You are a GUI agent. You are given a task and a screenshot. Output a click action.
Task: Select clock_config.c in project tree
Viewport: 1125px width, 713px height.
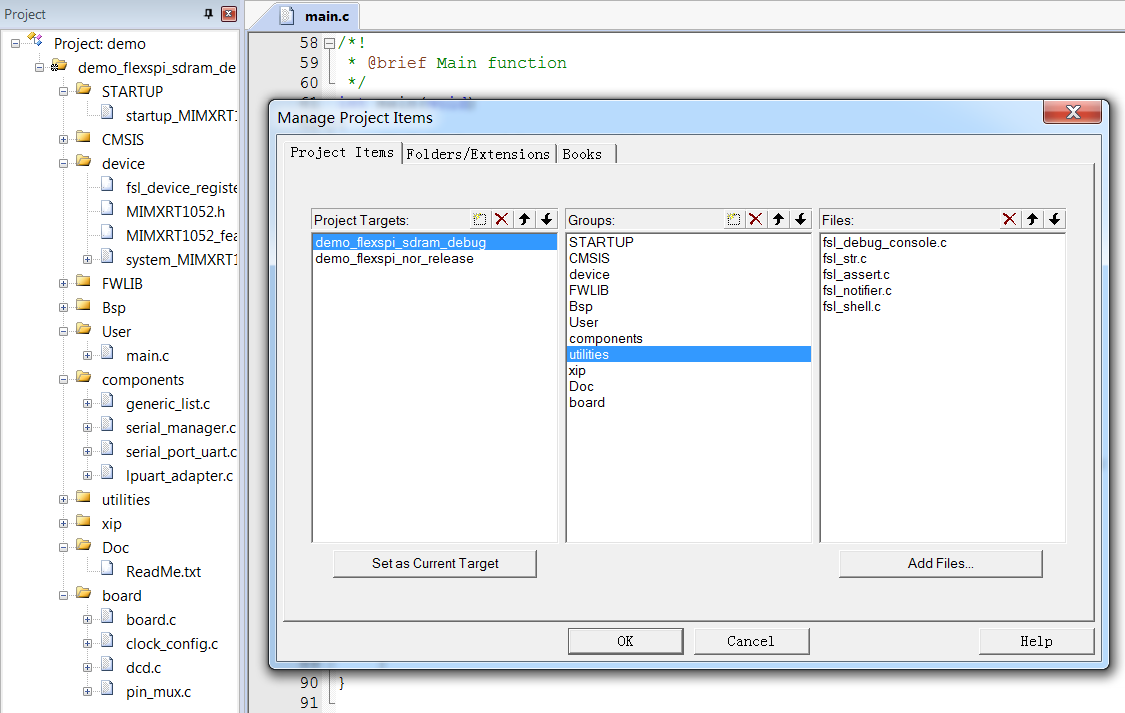tap(171, 644)
